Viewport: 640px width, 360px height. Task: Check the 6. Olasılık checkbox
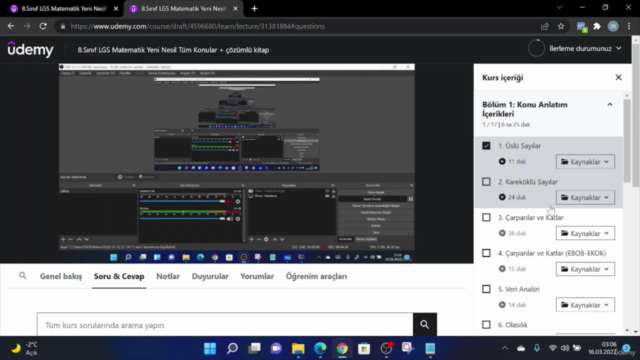pyautogui.click(x=486, y=325)
